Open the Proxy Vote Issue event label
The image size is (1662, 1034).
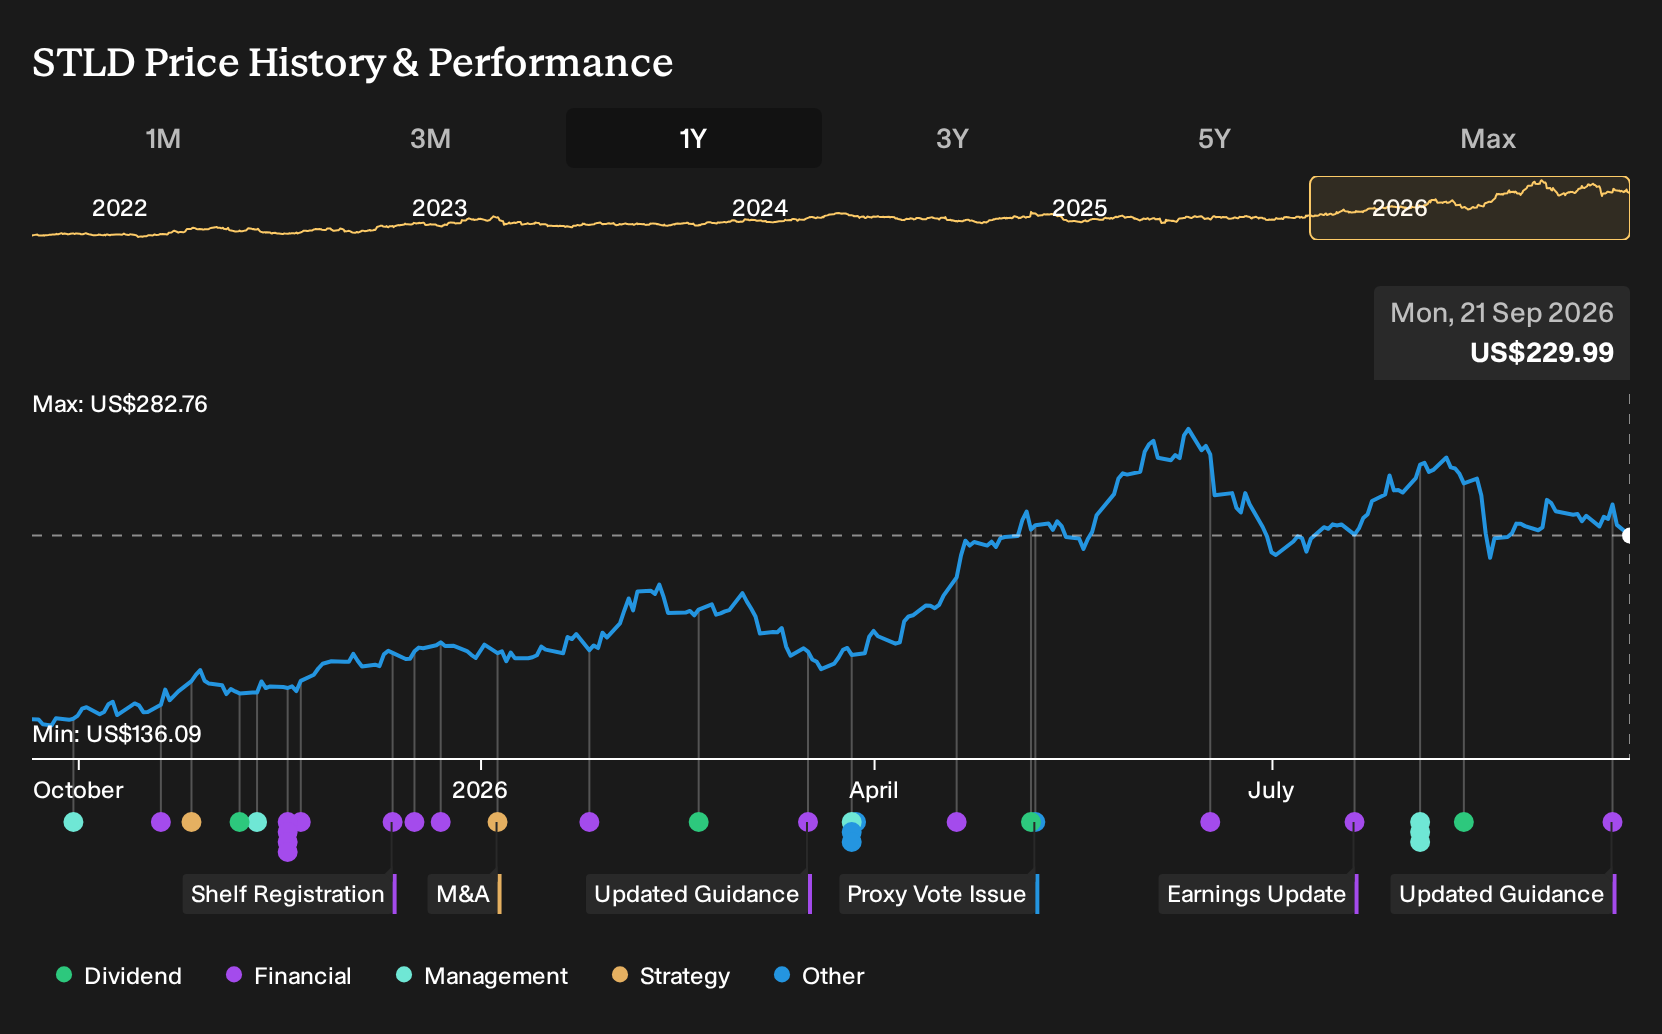[x=937, y=894]
